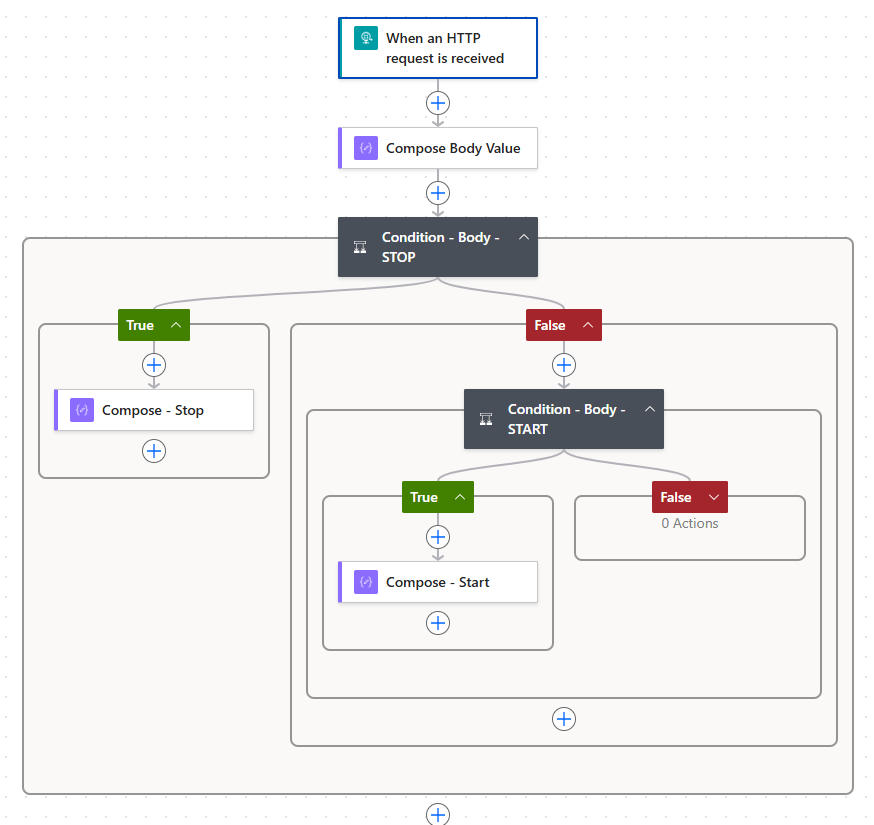
Task: Click the Condition Body START icon
Action: tap(486, 419)
